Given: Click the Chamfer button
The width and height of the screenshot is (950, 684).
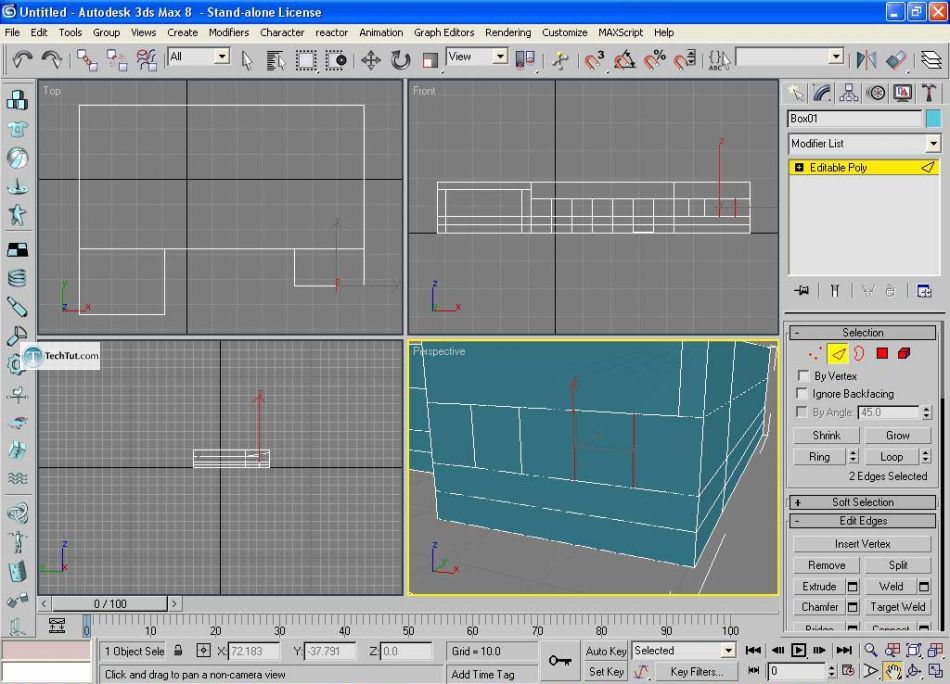Looking at the screenshot, I should (x=819, y=607).
